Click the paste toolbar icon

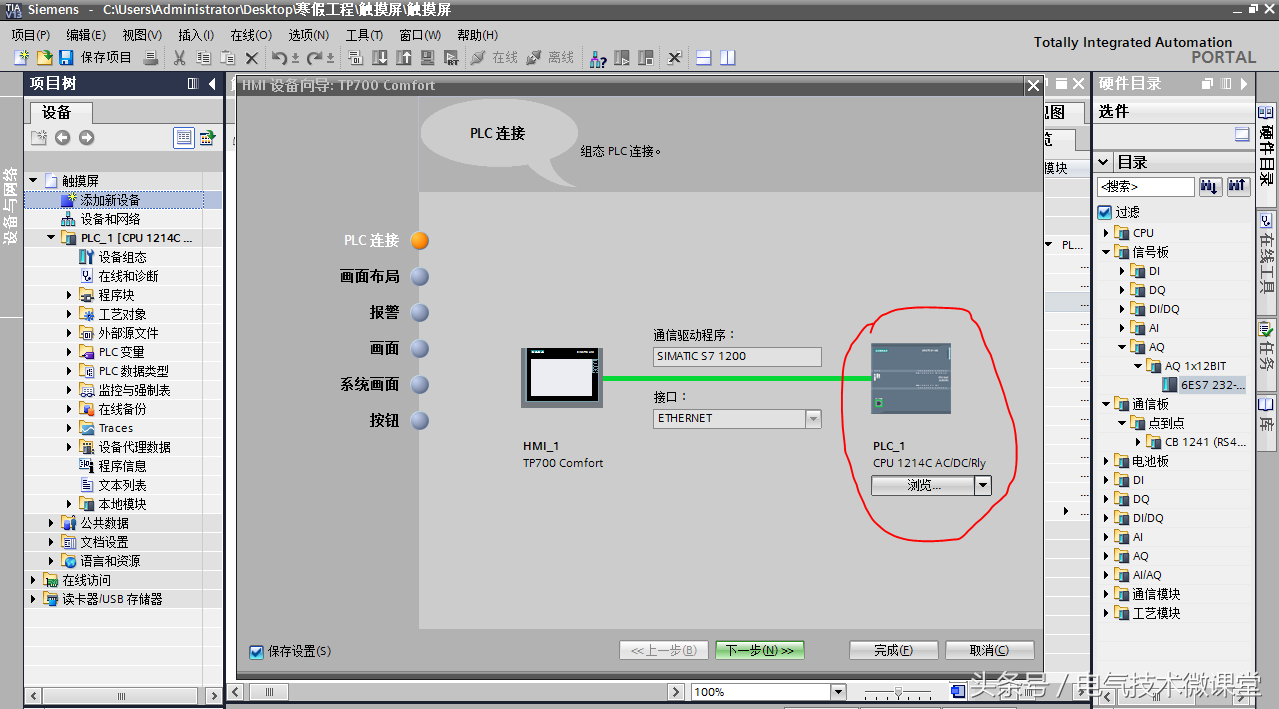(x=228, y=58)
